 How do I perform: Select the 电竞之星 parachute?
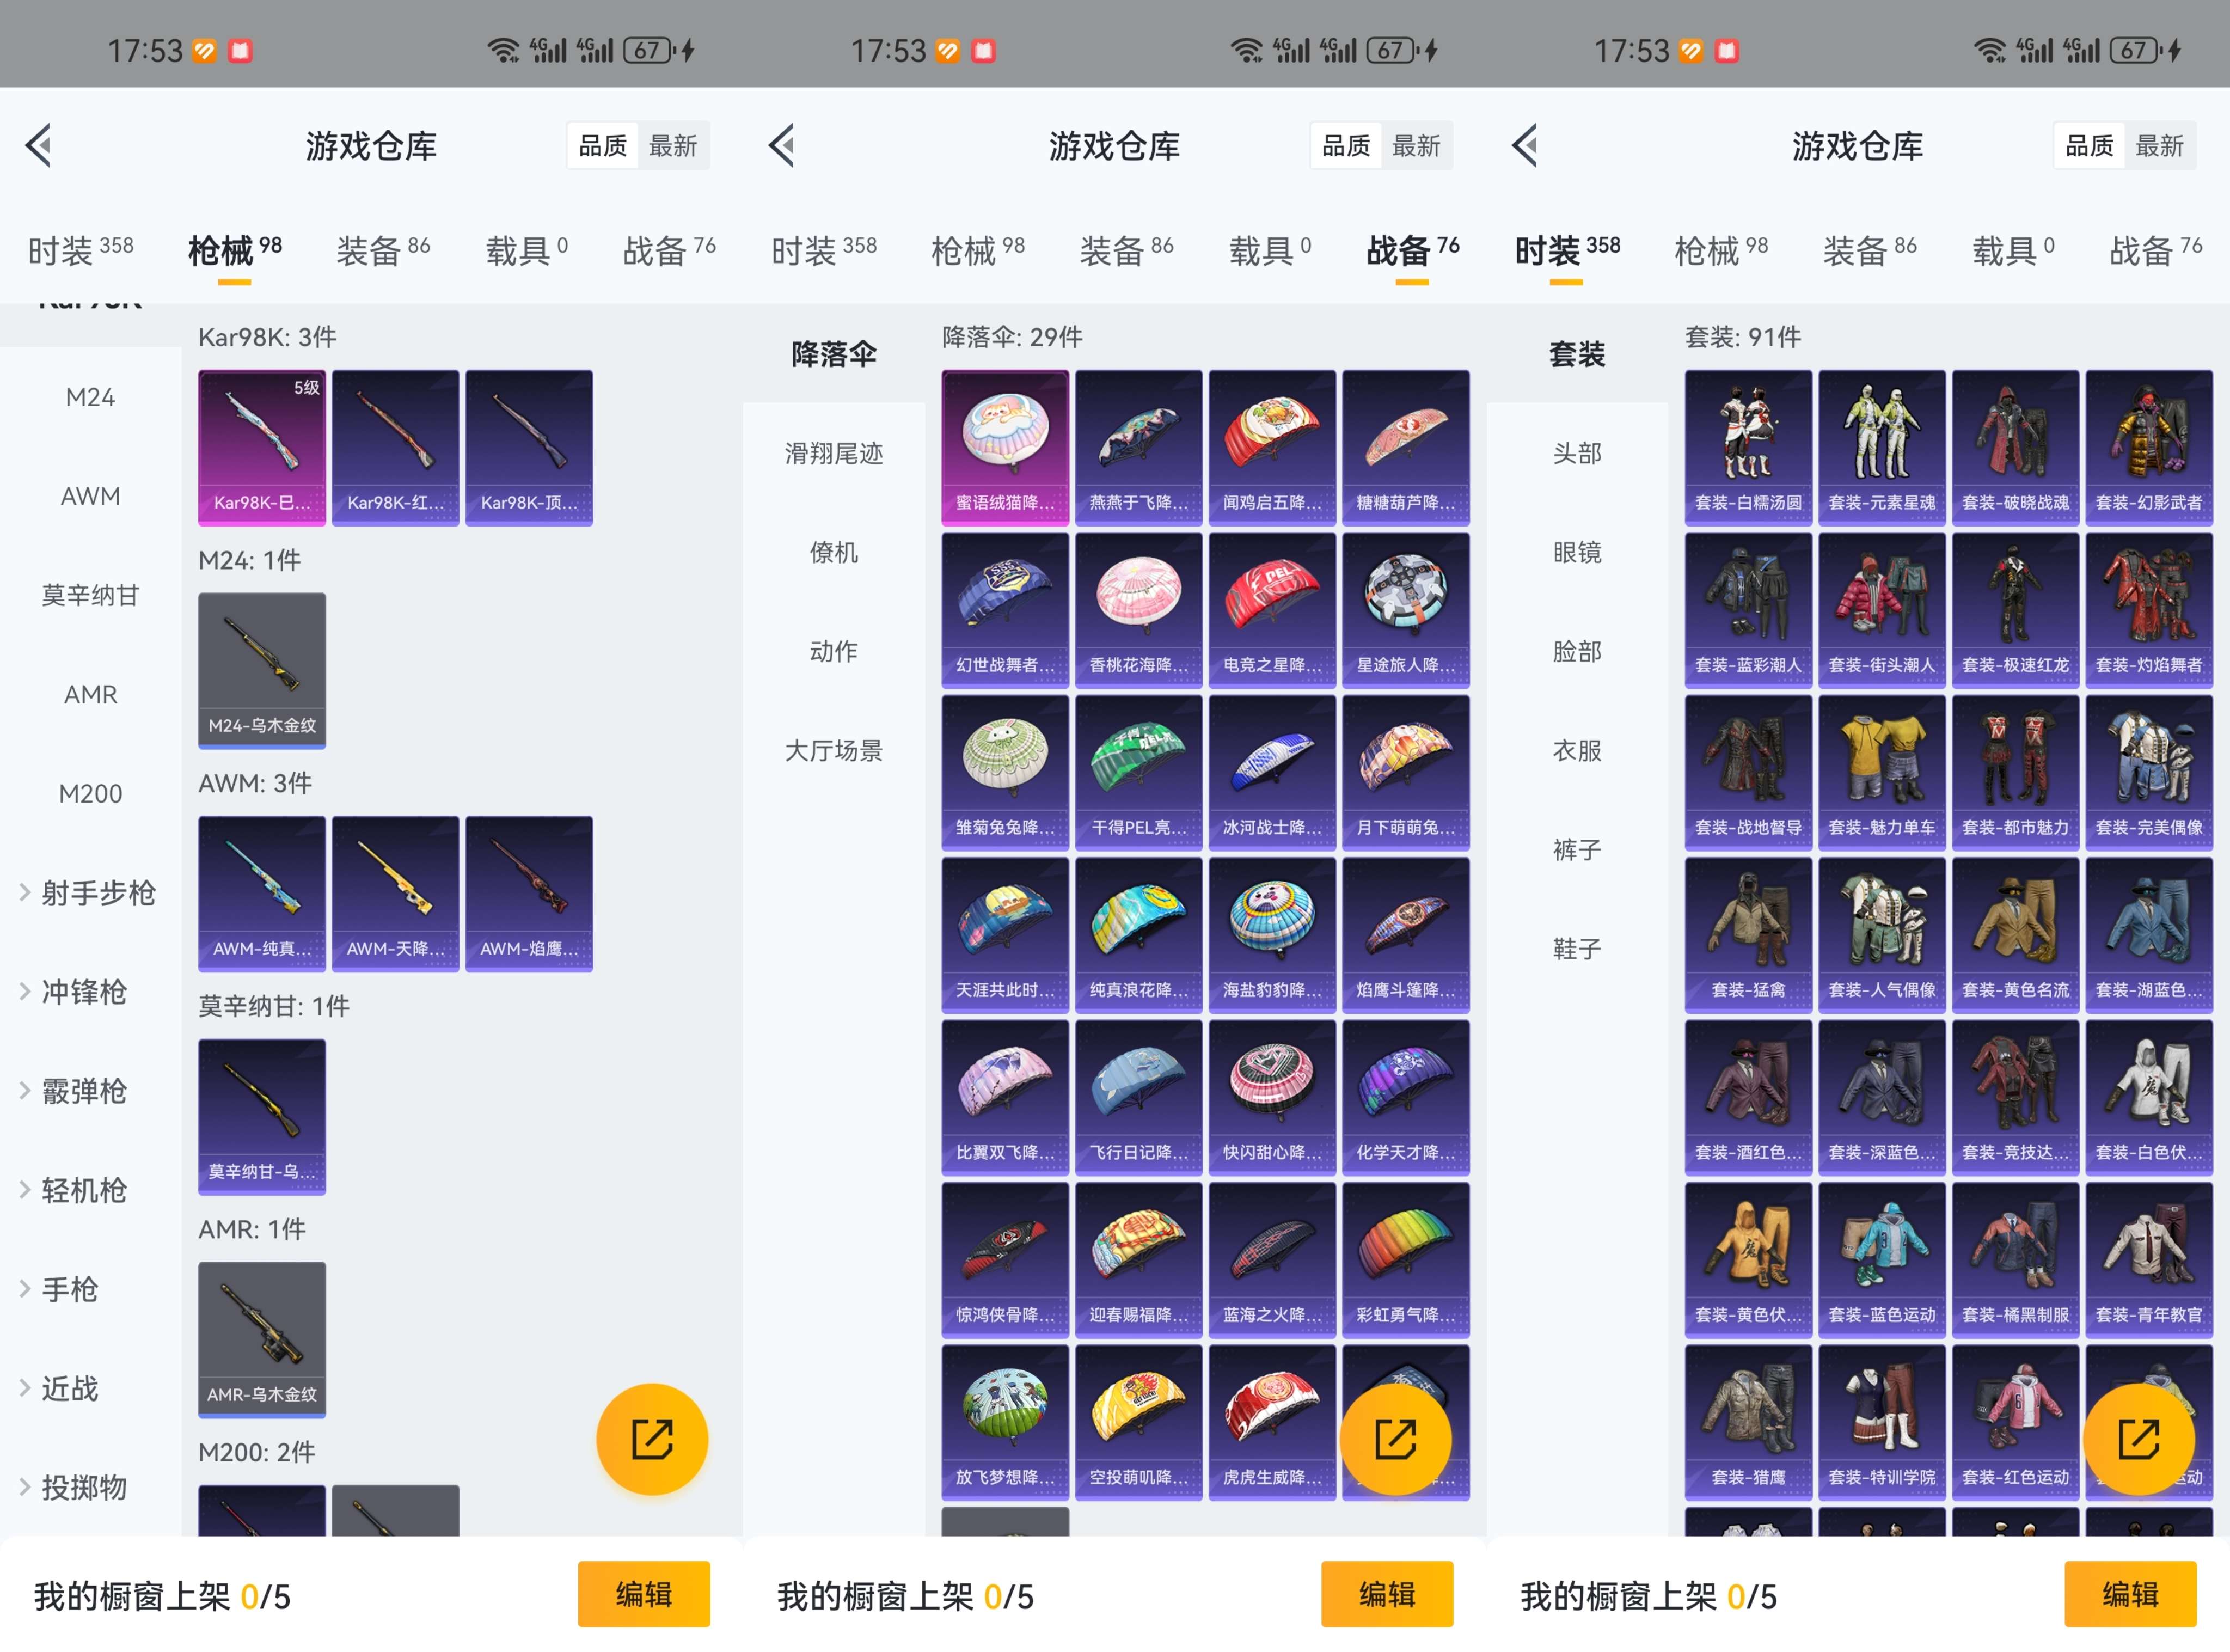pyautogui.click(x=1272, y=610)
